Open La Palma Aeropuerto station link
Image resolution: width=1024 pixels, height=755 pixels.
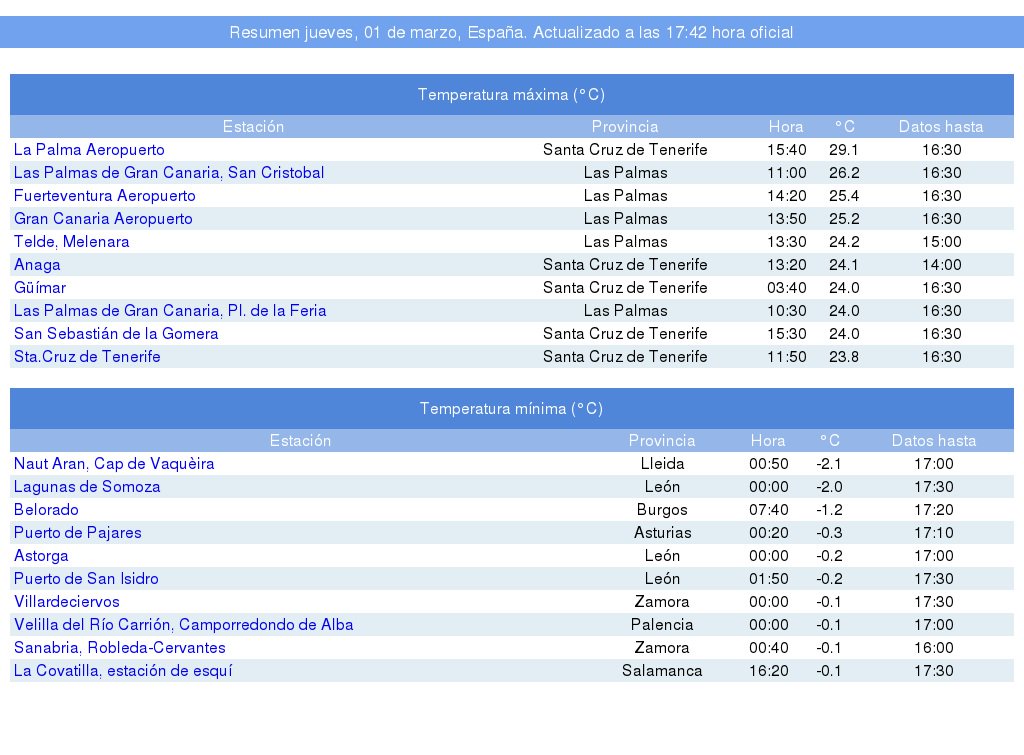coord(89,150)
